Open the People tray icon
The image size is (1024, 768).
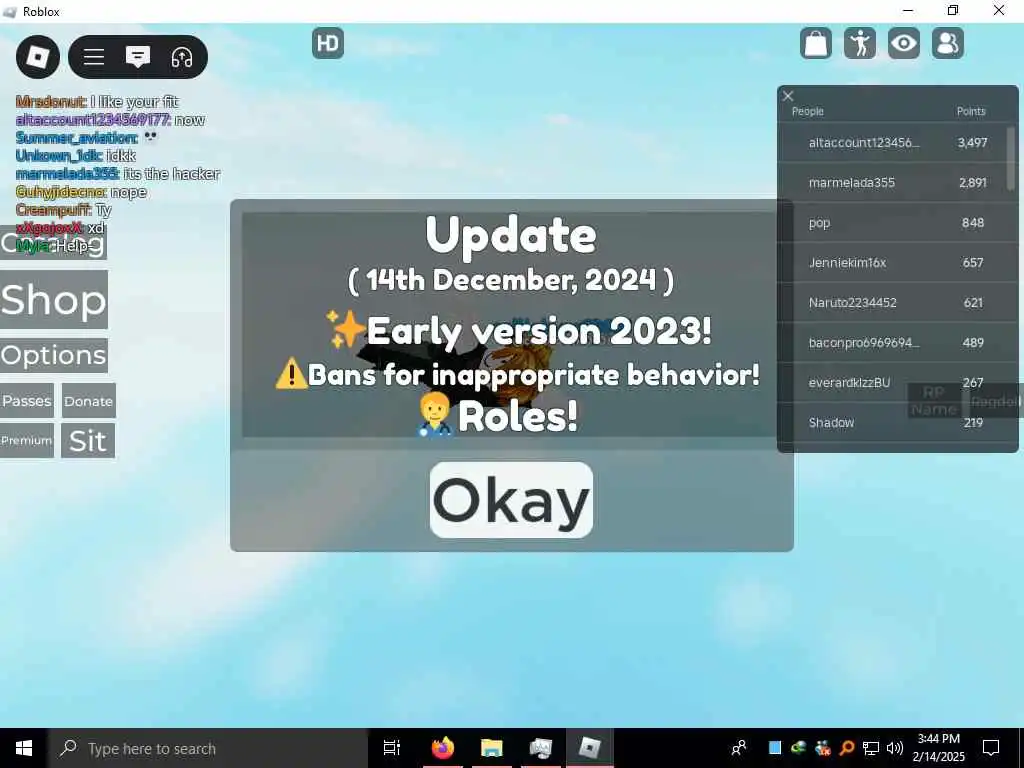point(739,748)
